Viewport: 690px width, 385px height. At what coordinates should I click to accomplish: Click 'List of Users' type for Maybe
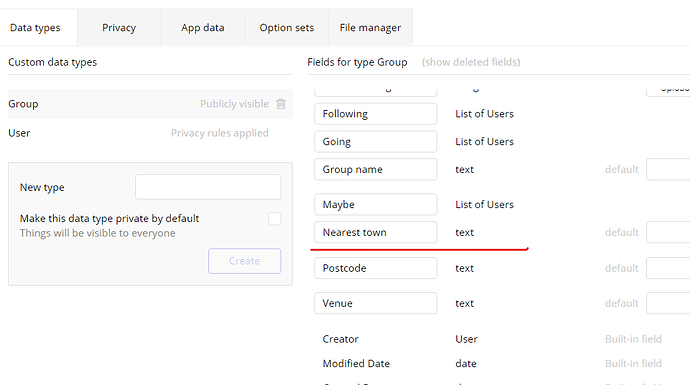click(x=484, y=205)
